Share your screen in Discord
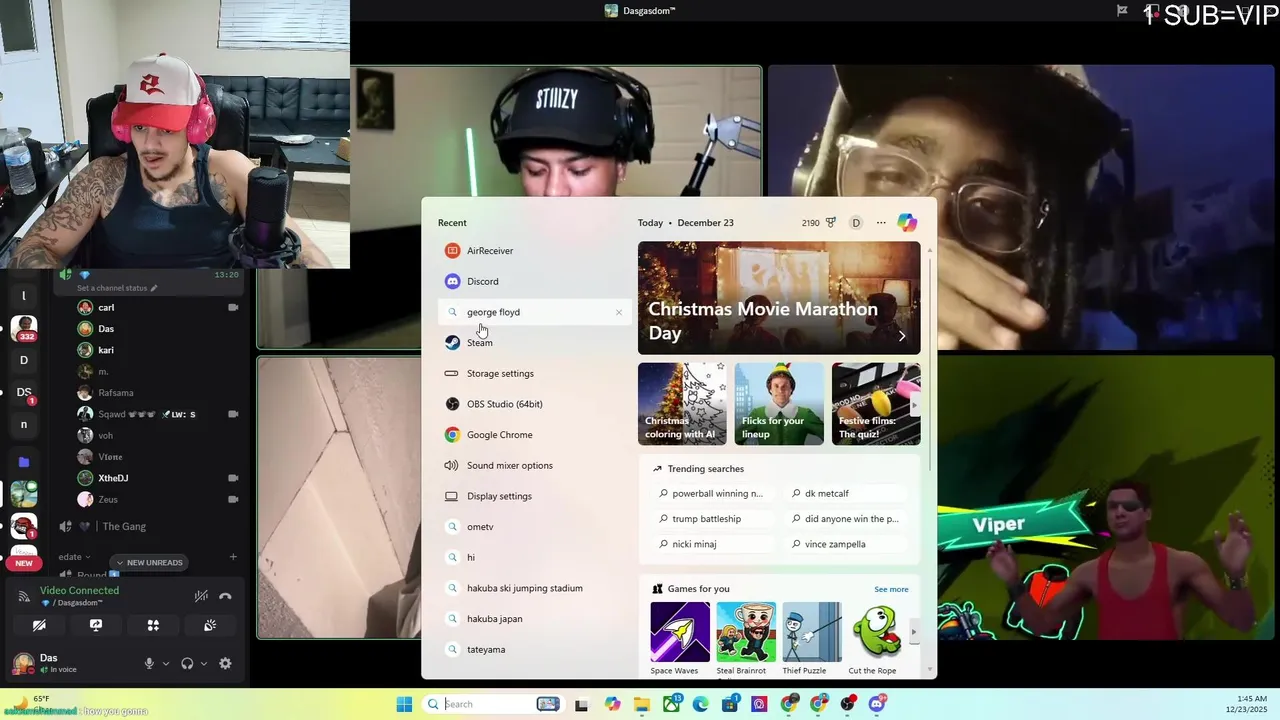The image size is (1280, 720). tap(96, 625)
